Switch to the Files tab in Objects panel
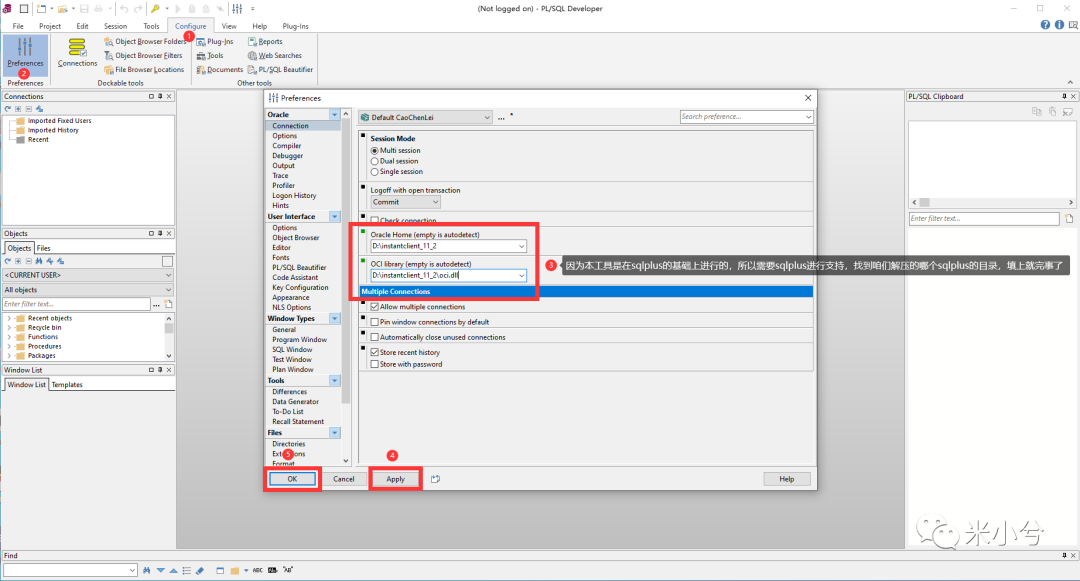Image resolution: width=1080 pixels, height=581 pixels. (43, 249)
